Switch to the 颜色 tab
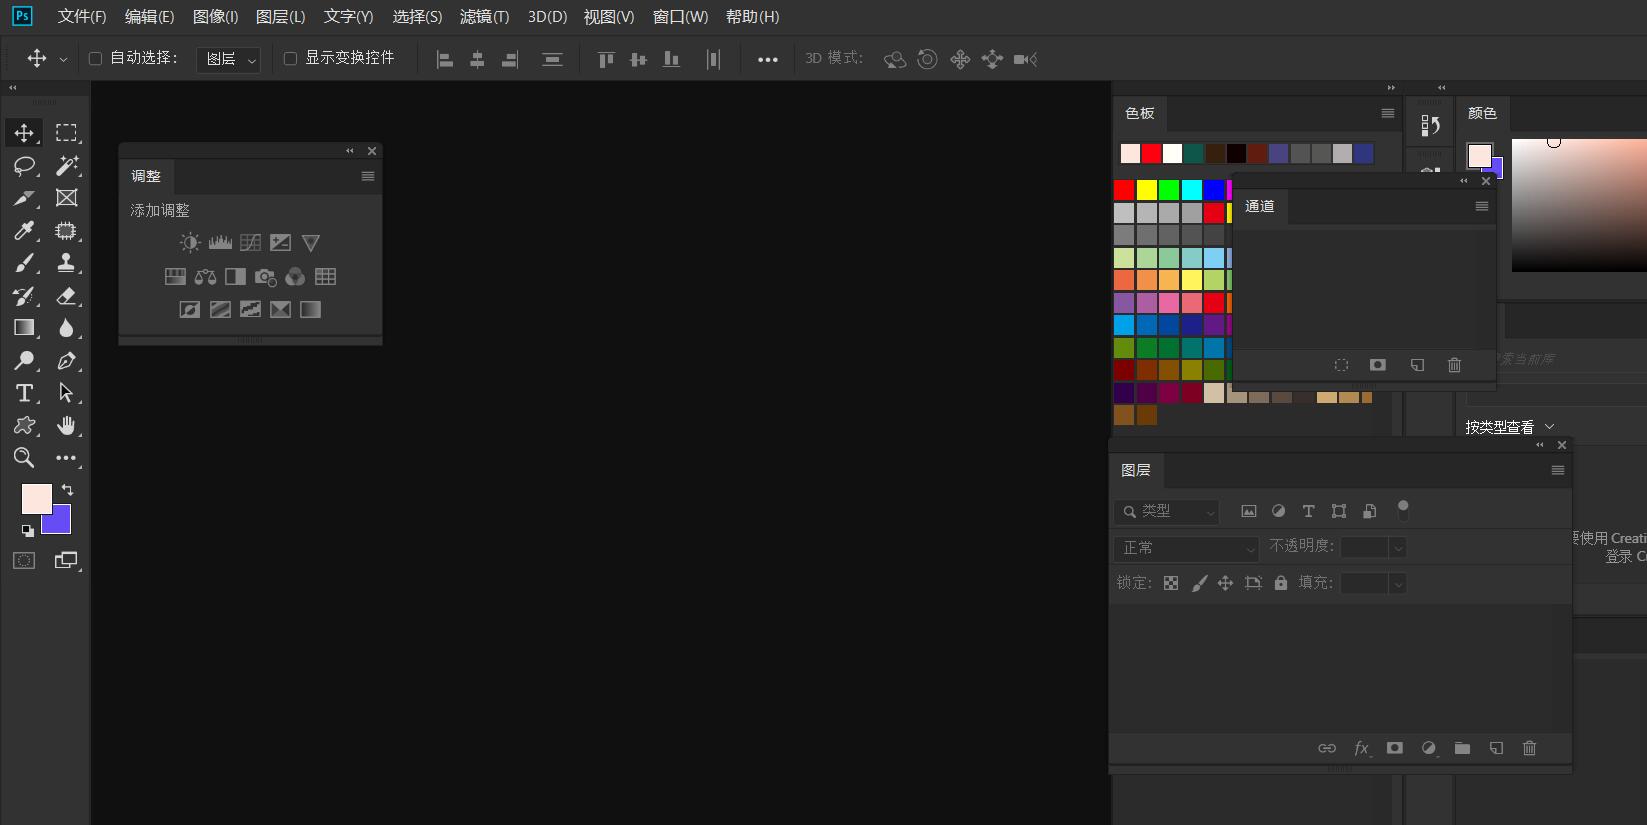Viewport: 1647px width, 825px height. pos(1482,113)
